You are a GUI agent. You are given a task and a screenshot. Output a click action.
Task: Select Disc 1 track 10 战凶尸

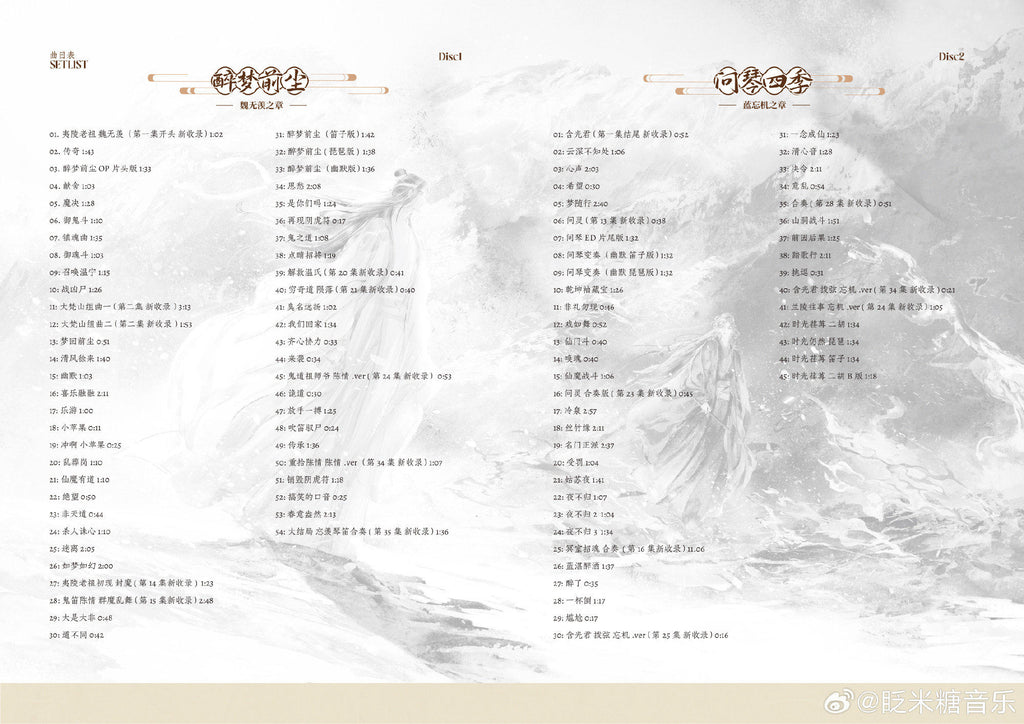(x=75, y=289)
